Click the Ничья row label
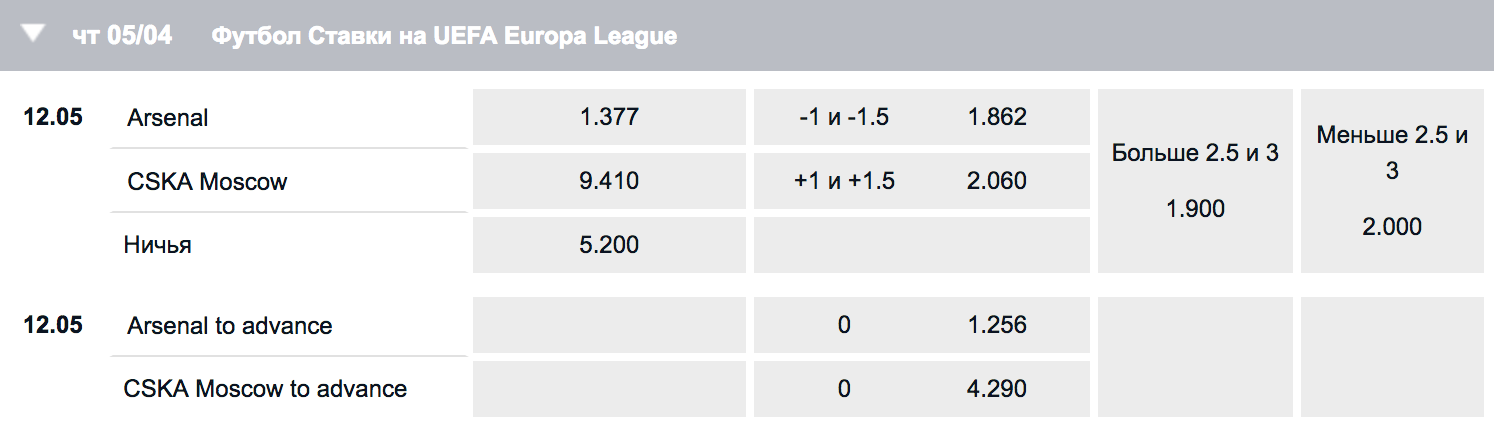This screenshot has height=434, width=1494. 158,245
